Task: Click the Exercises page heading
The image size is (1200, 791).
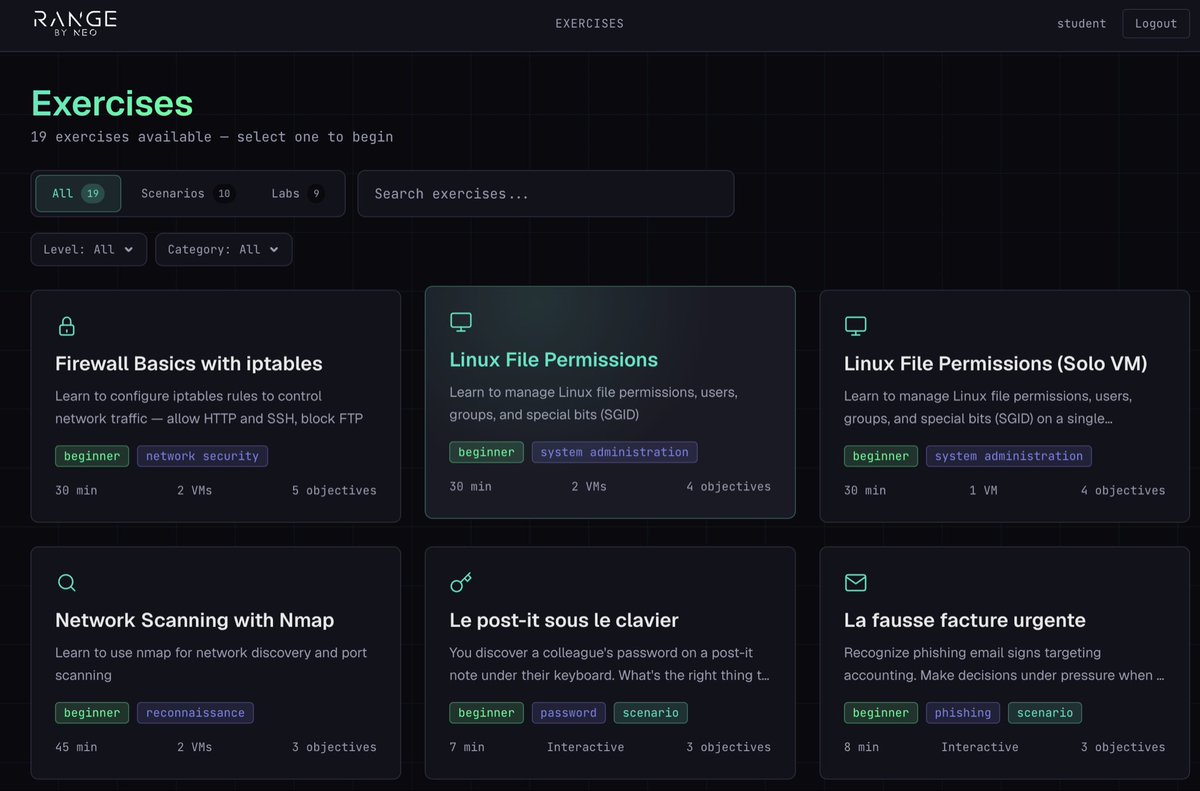Action: click(112, 103)
